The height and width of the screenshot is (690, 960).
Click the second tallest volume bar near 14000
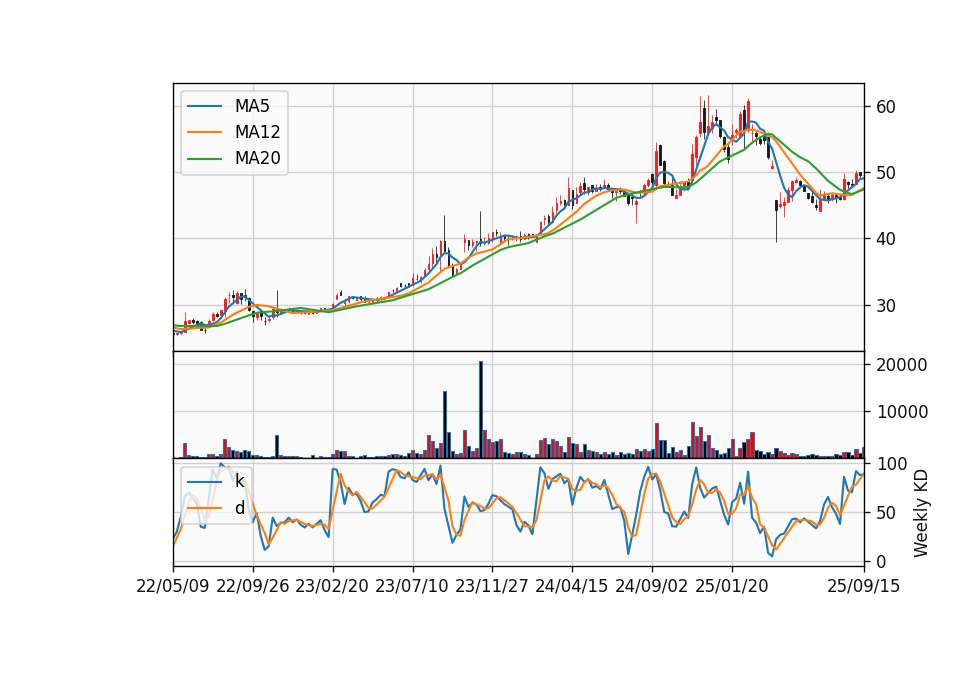pyautogui.click(x=445, y=424)
